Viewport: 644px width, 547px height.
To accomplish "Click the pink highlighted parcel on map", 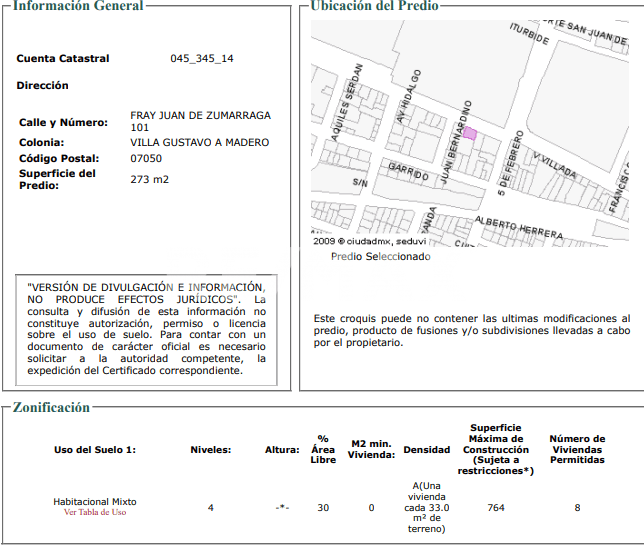I will click(x=469, y=133).
